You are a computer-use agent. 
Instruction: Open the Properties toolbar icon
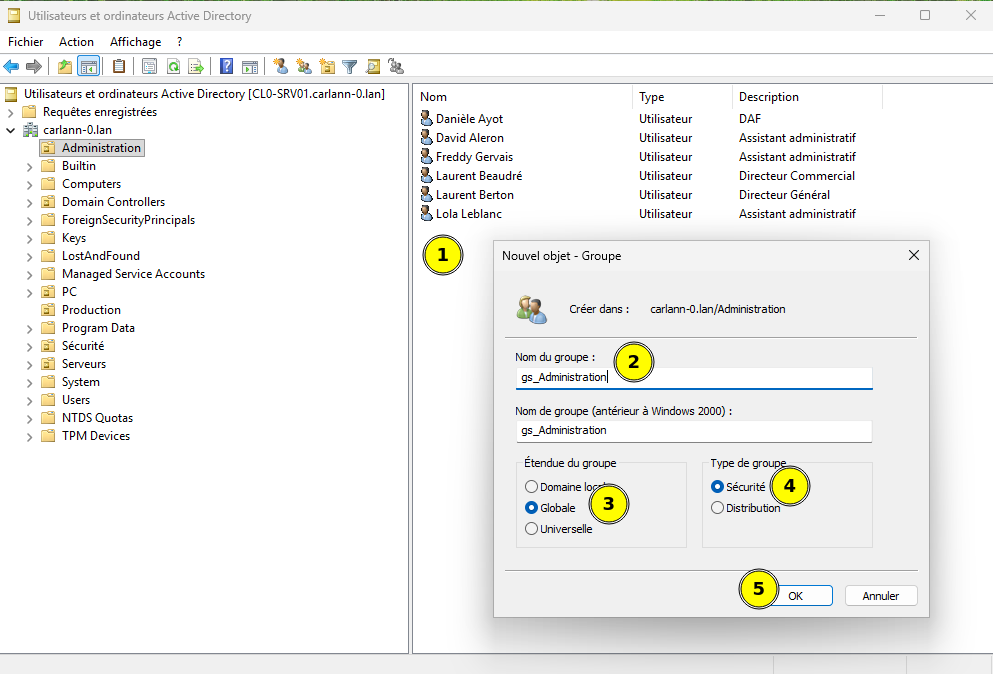(149, 66)
